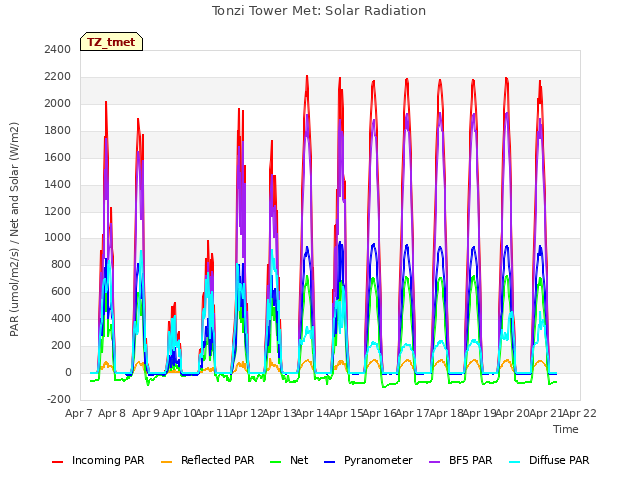Click the 2000 y-axis tick label
The width and height of the screenshot is (640, 480).
[58, 103]
